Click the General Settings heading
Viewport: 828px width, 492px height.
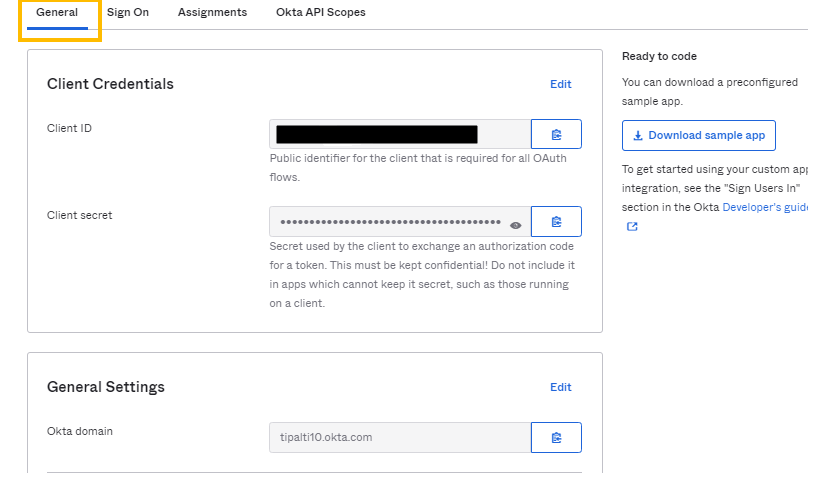[x=106, y=387]
